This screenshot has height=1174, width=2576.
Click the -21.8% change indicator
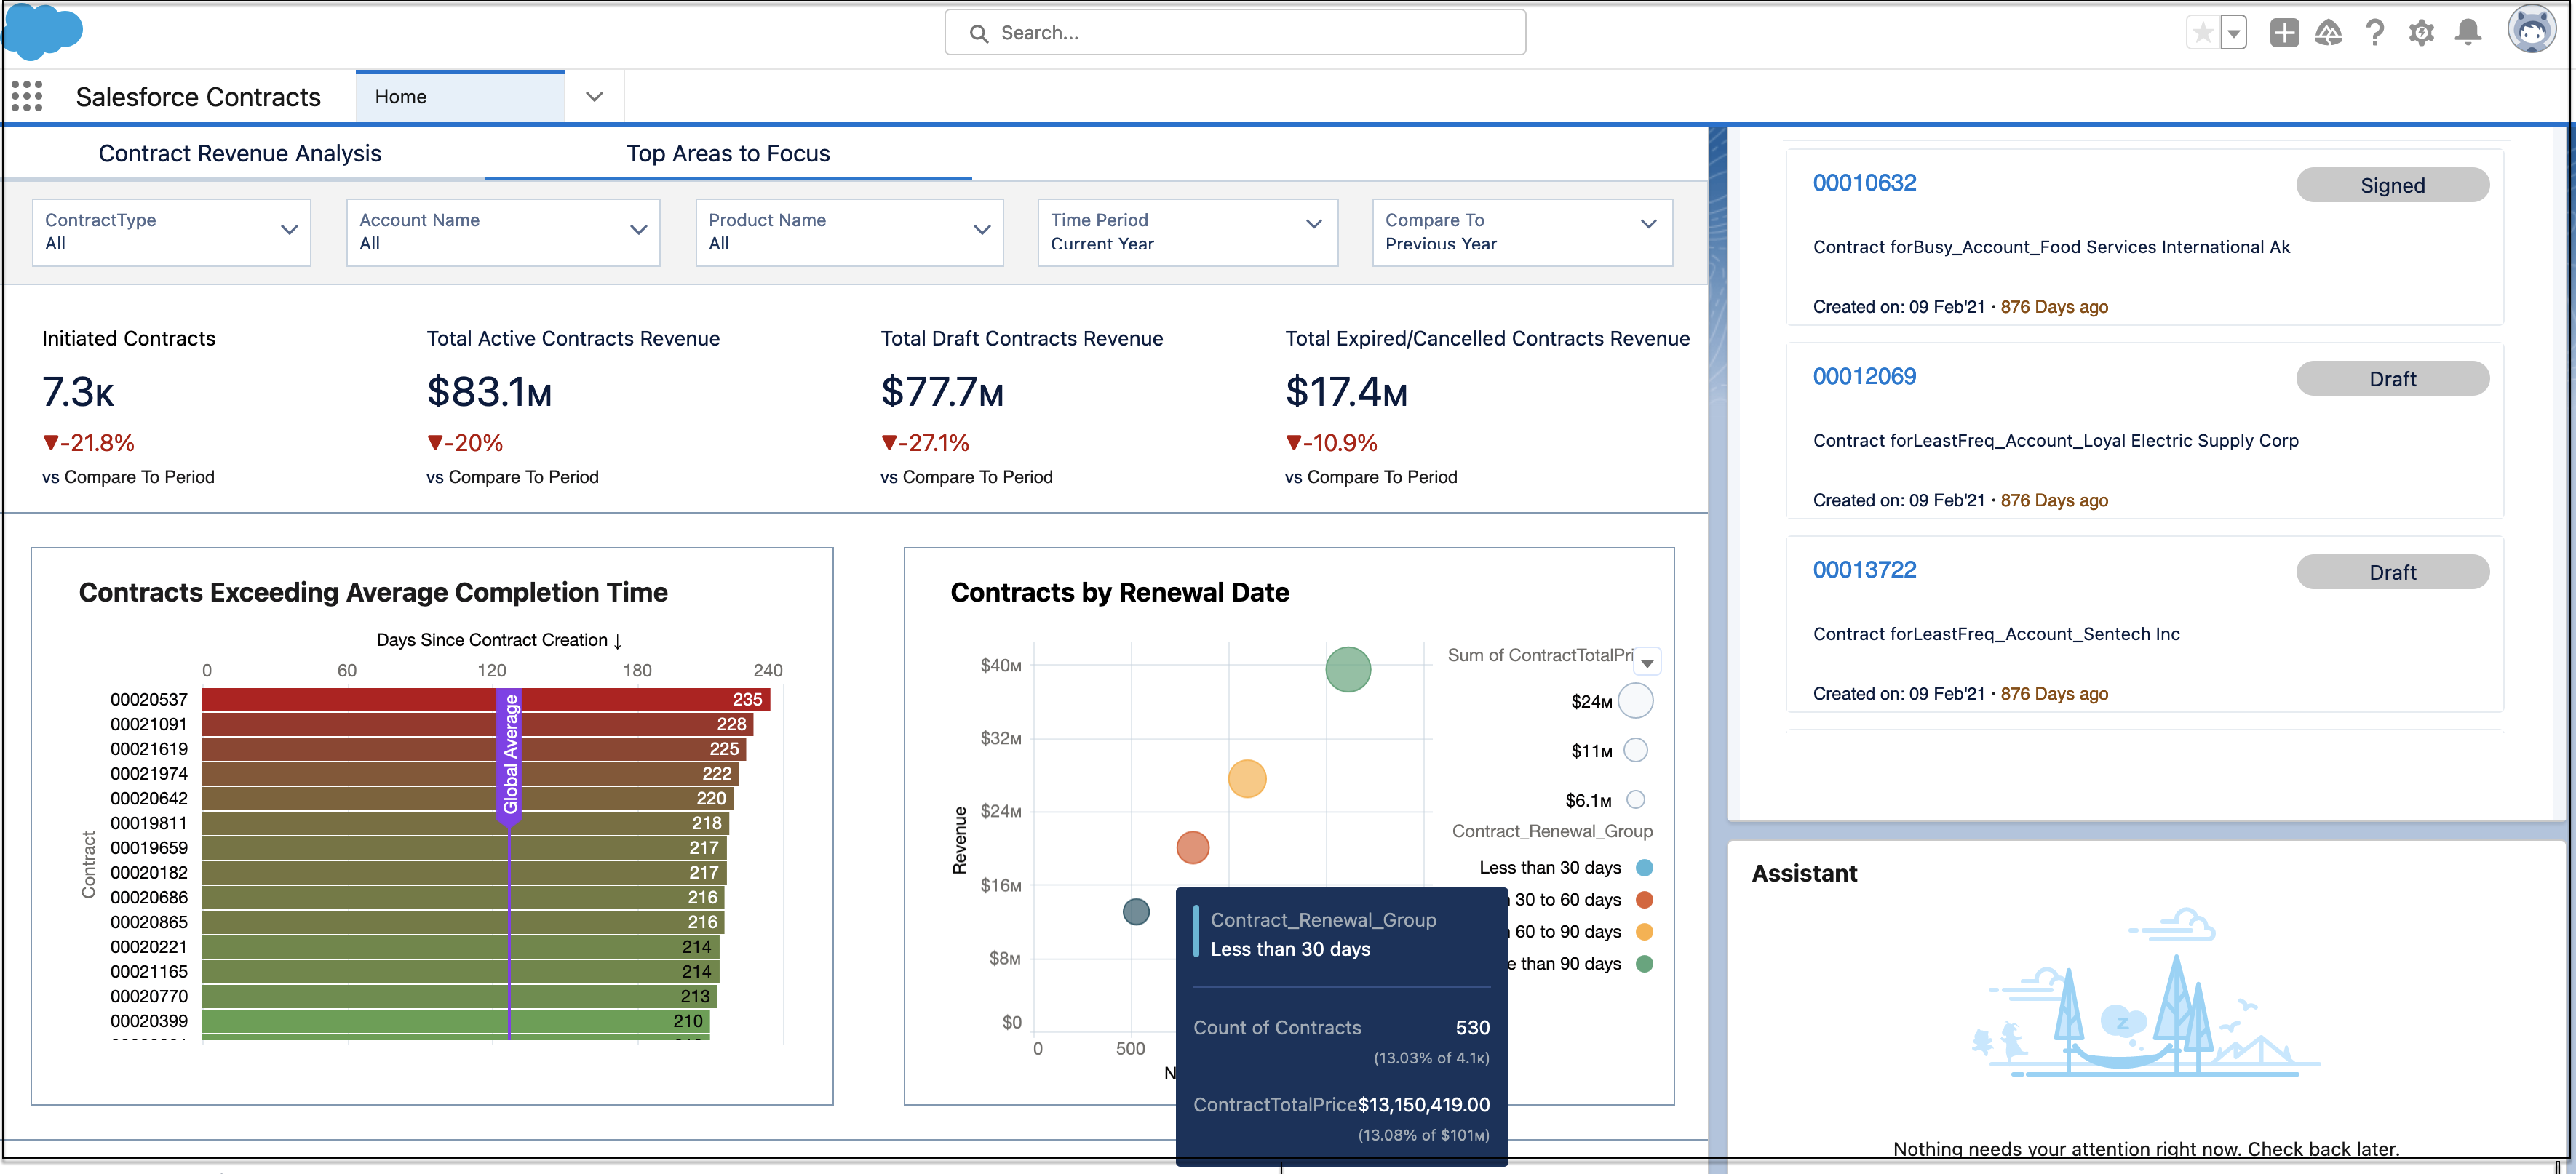pos(88,443)
